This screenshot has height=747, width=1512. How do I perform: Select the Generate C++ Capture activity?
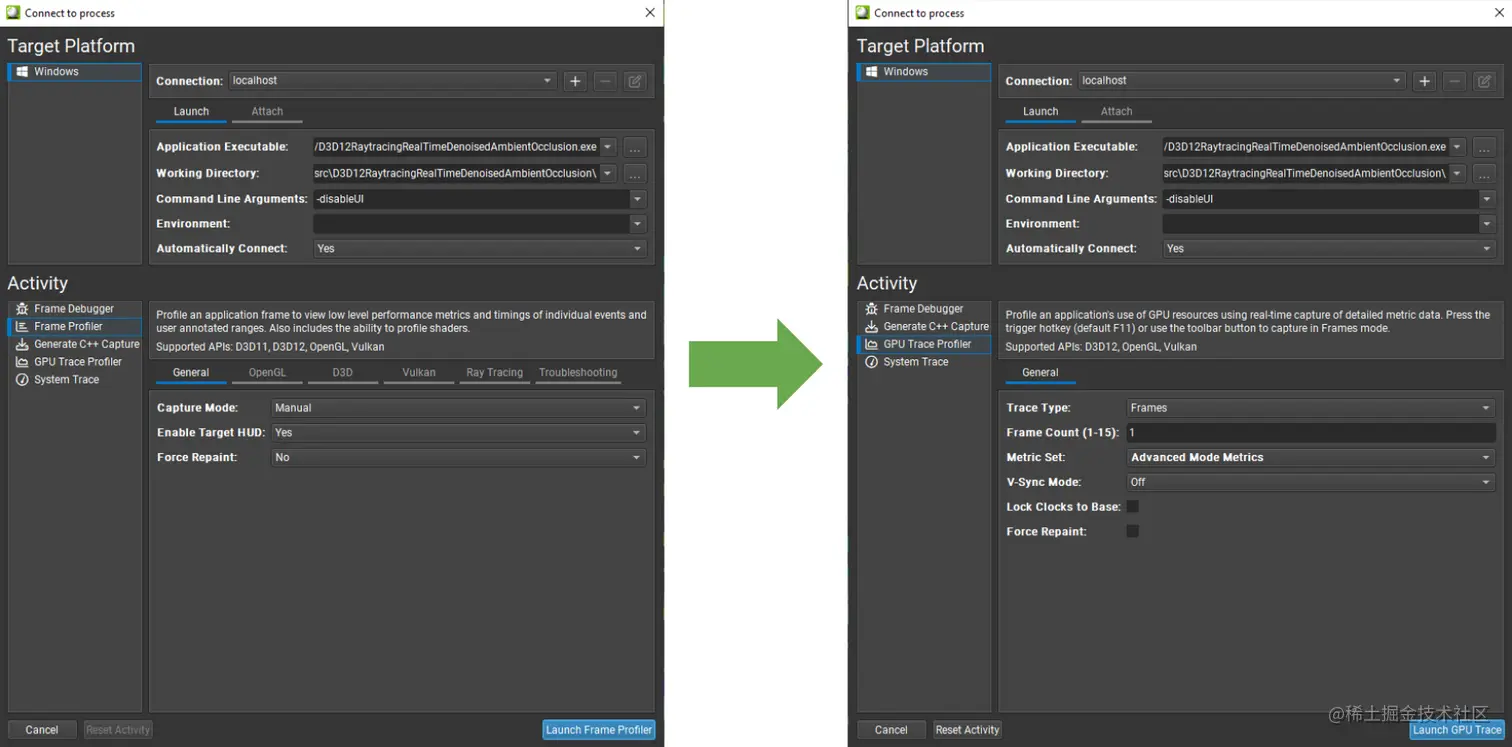click(x=85, y=344)
